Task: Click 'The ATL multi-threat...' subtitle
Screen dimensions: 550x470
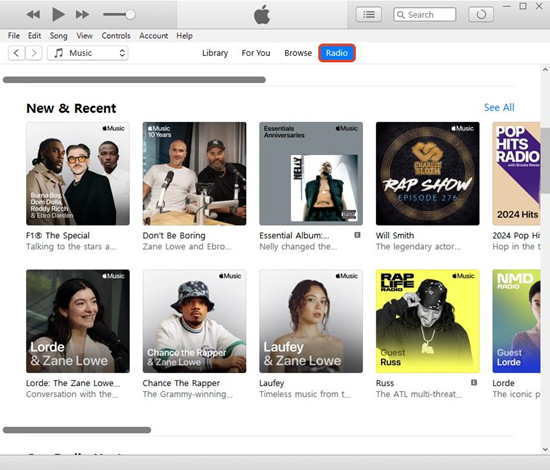Action: click(418, 394)
